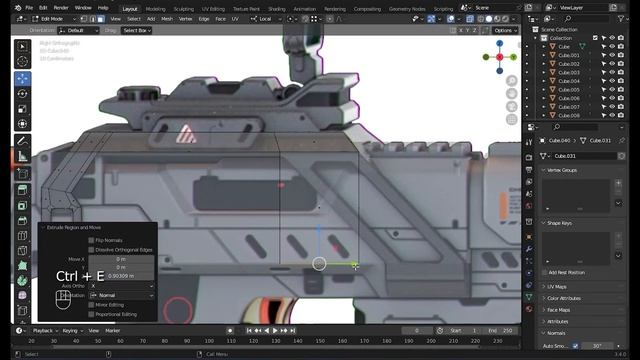This screenshot has height=360, width=640.
Task: Switch to edge select mode
Action: point(92,19)
